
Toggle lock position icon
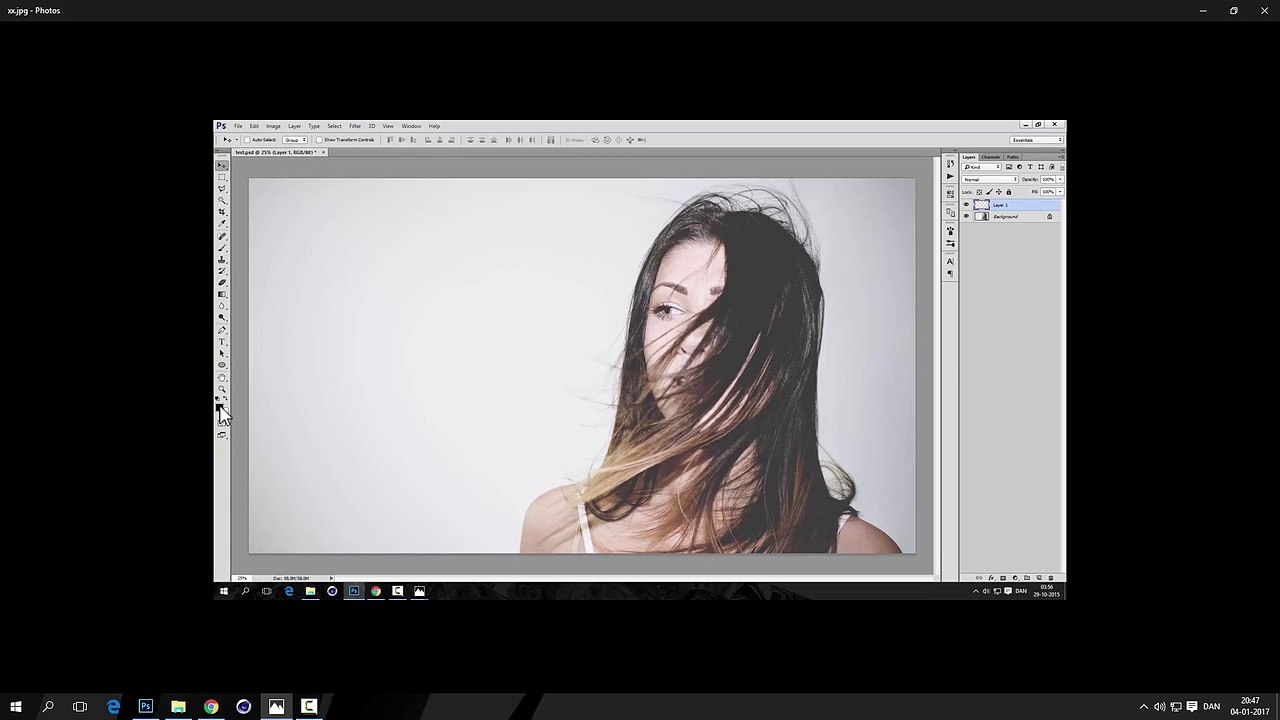[x=999, y=192]
